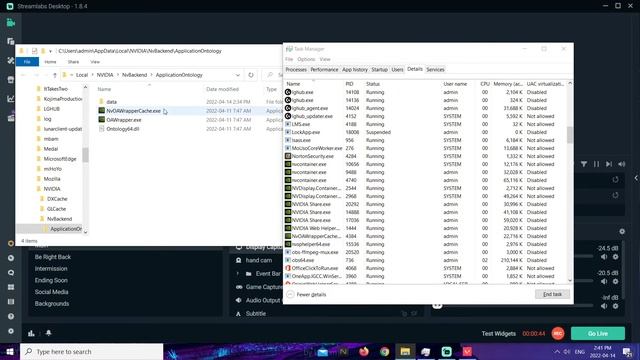Select Ontology64.dll file in Explorer

tap(122, 129)
